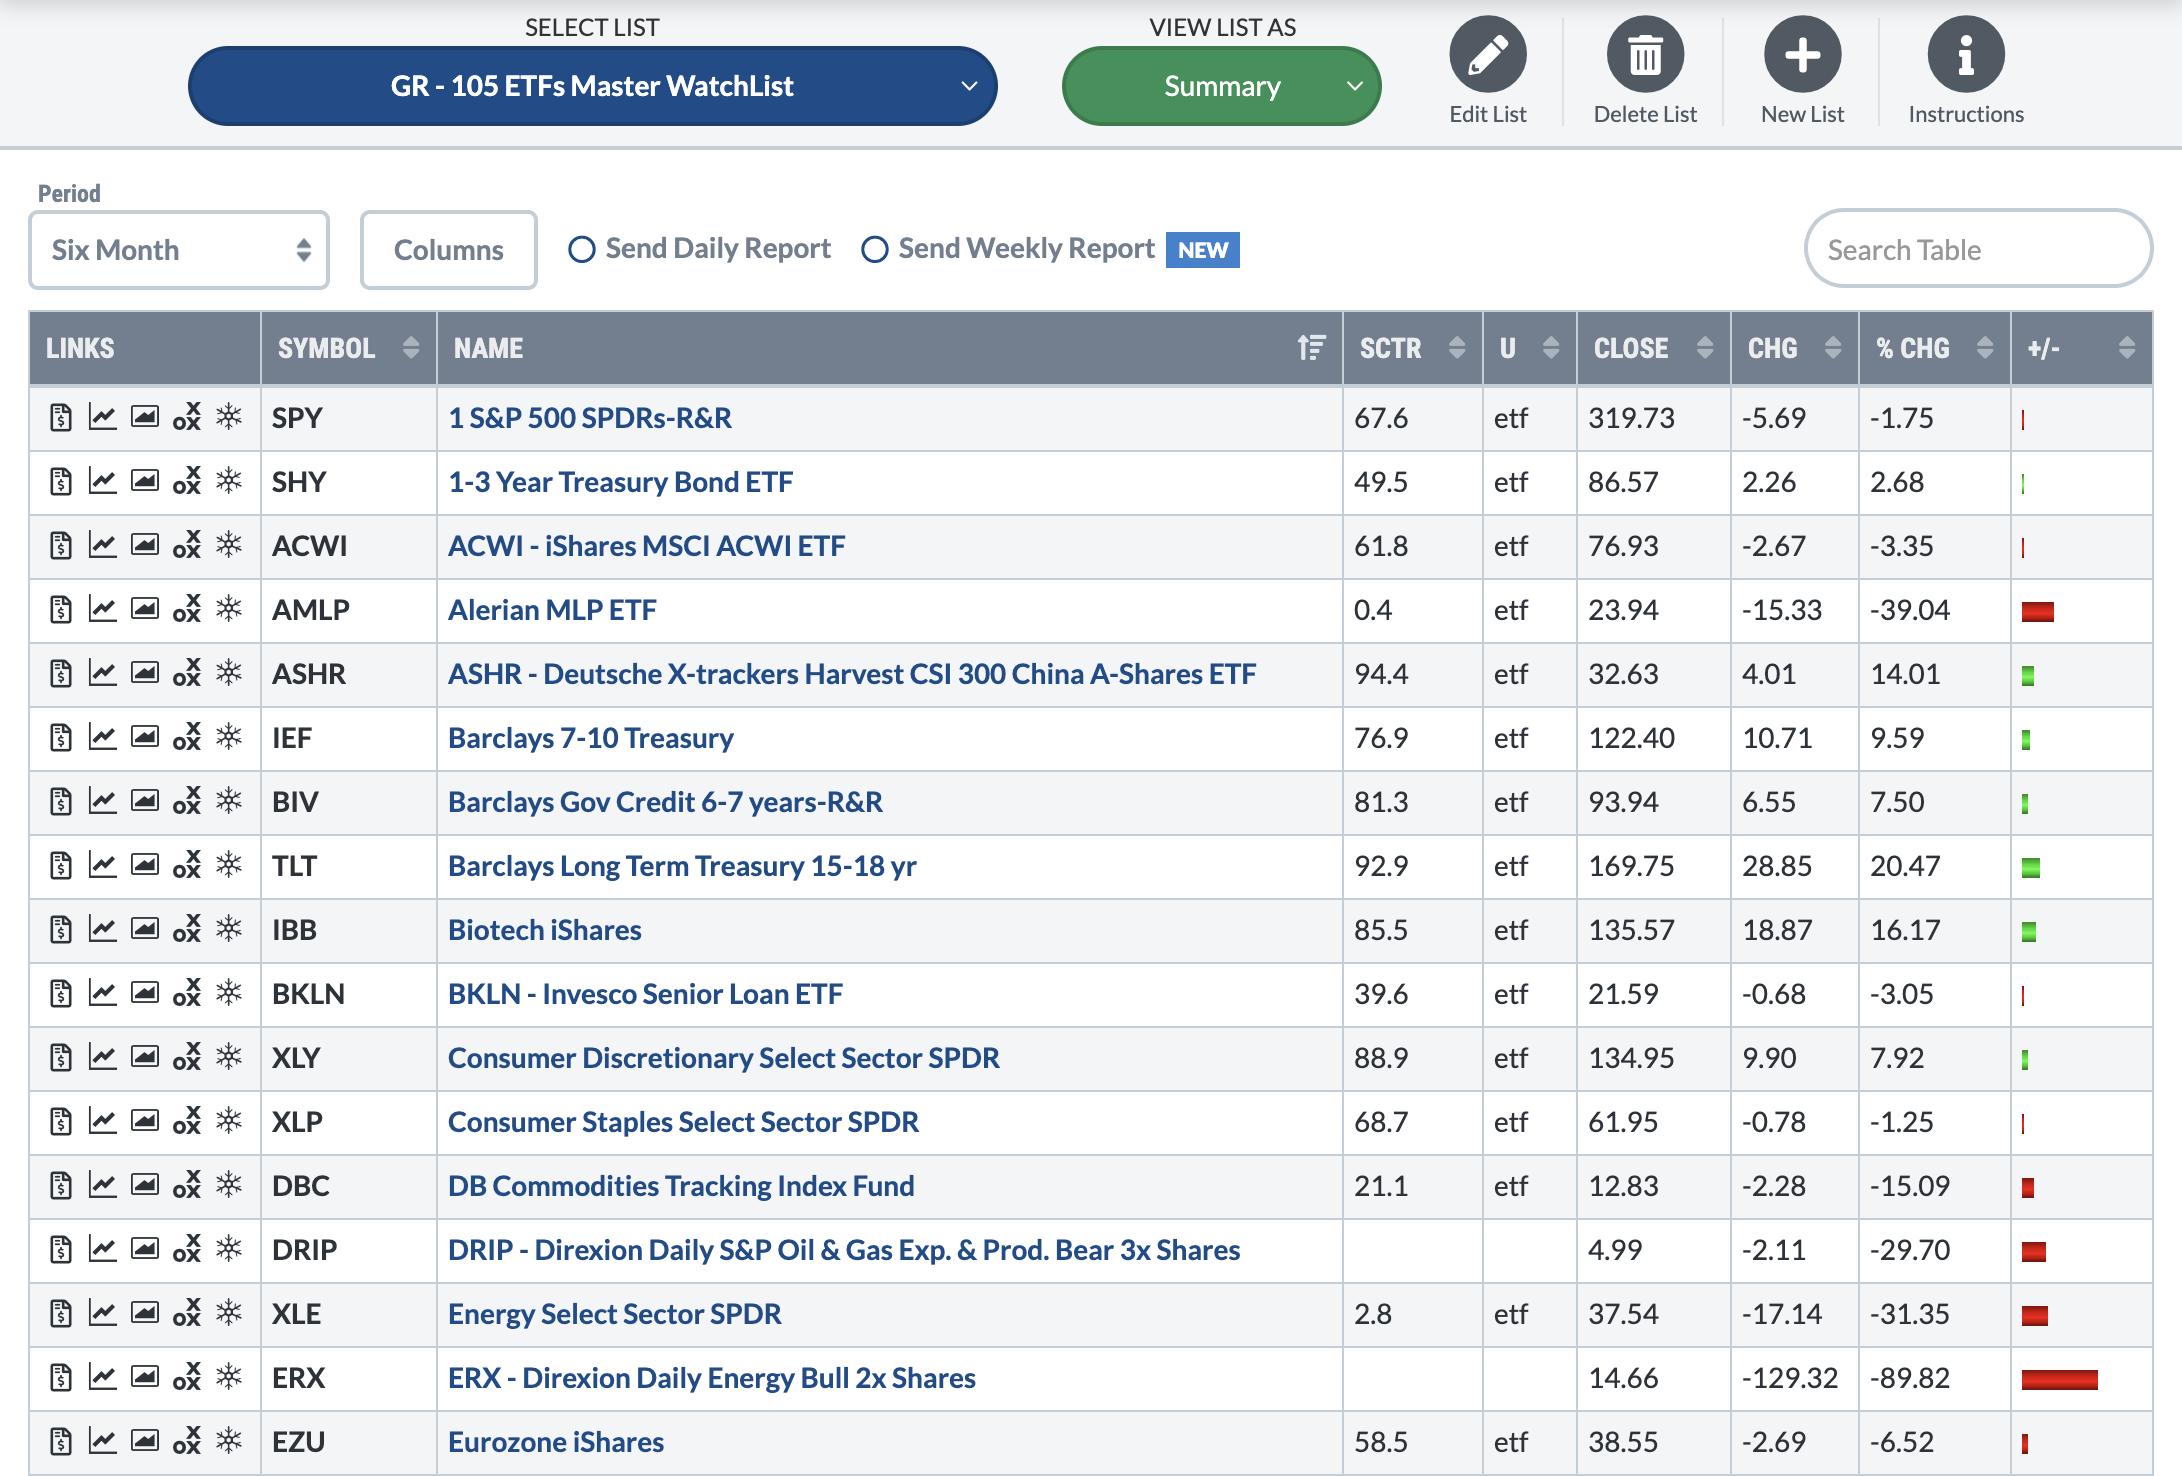Click the Columns button
Image resolution: width=2182 pixels, height=1476 pixels.
pyautogui.click(x=448, y=250)
